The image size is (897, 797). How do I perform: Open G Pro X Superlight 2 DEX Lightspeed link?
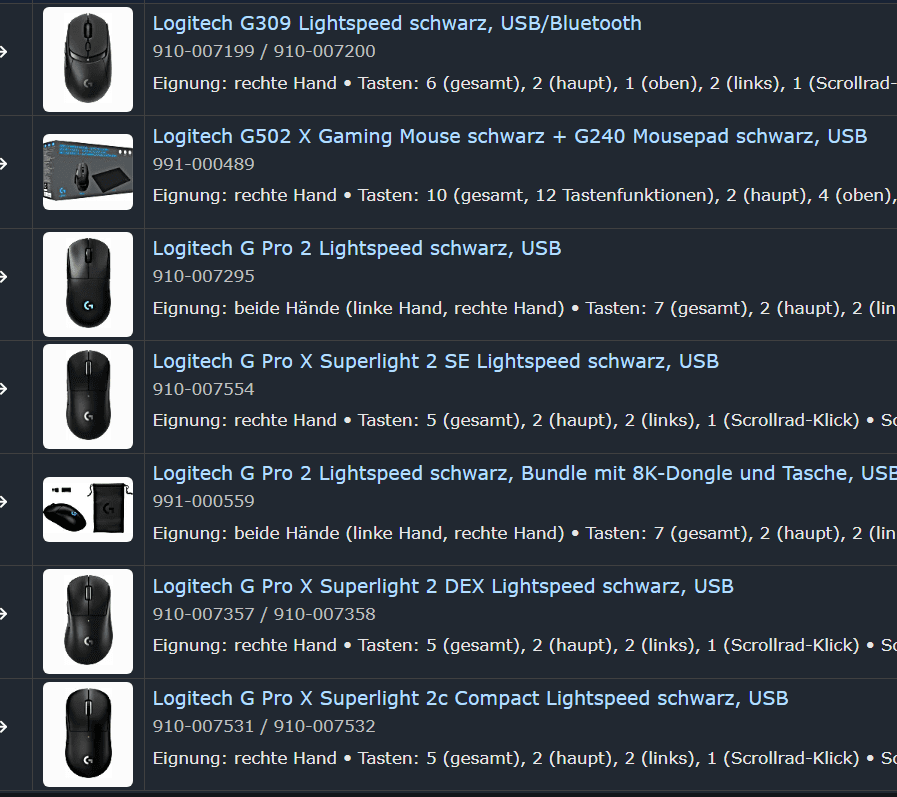click(x=443, y=586)
